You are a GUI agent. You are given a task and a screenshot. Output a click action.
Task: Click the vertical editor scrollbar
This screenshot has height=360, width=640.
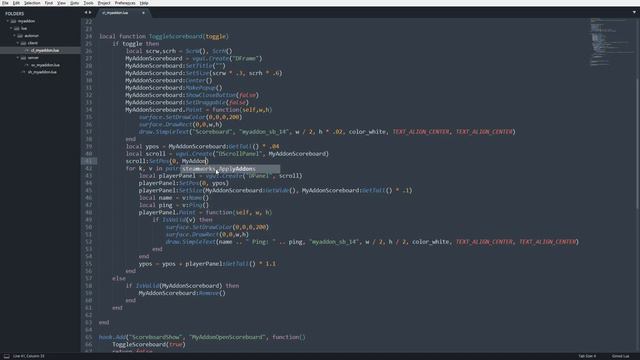(637, 143)
